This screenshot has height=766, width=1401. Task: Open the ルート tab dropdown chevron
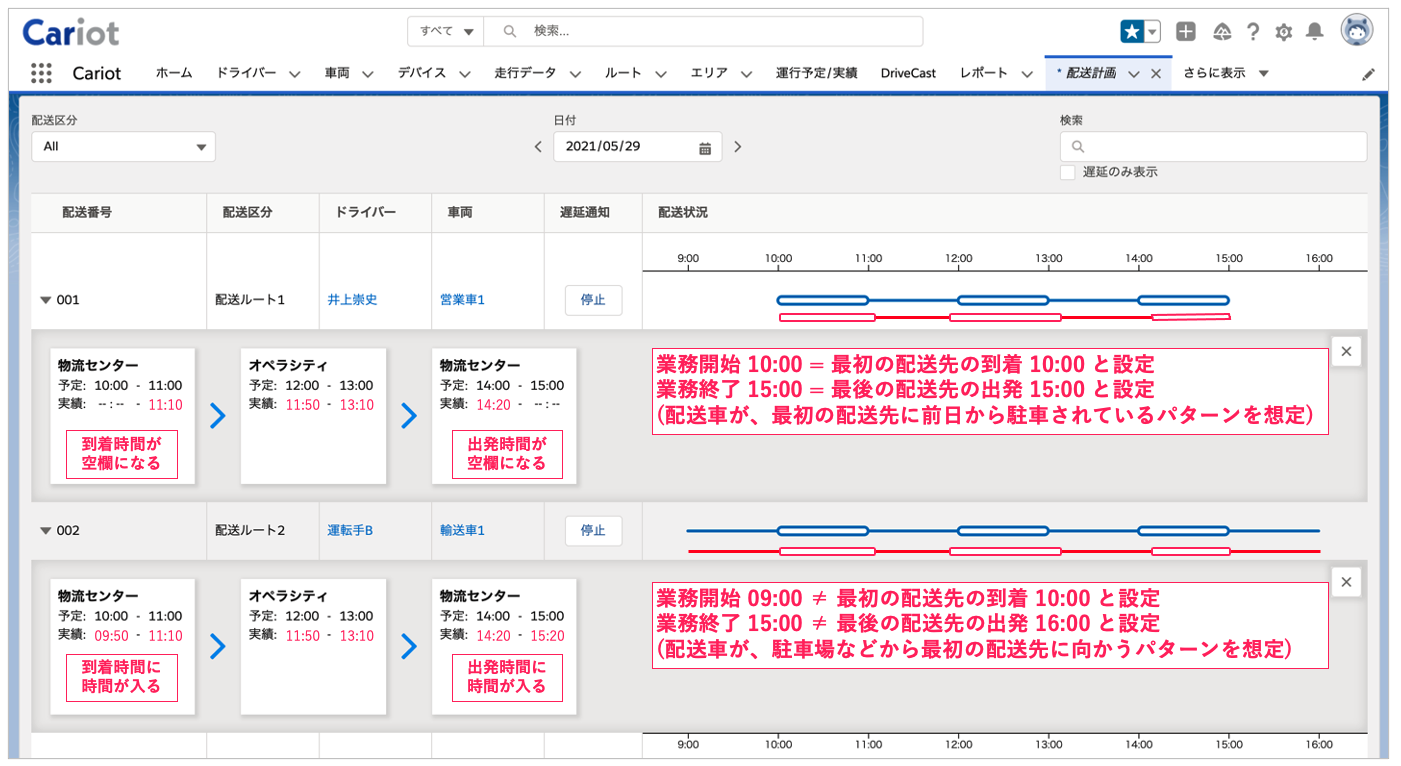point(661,74)
